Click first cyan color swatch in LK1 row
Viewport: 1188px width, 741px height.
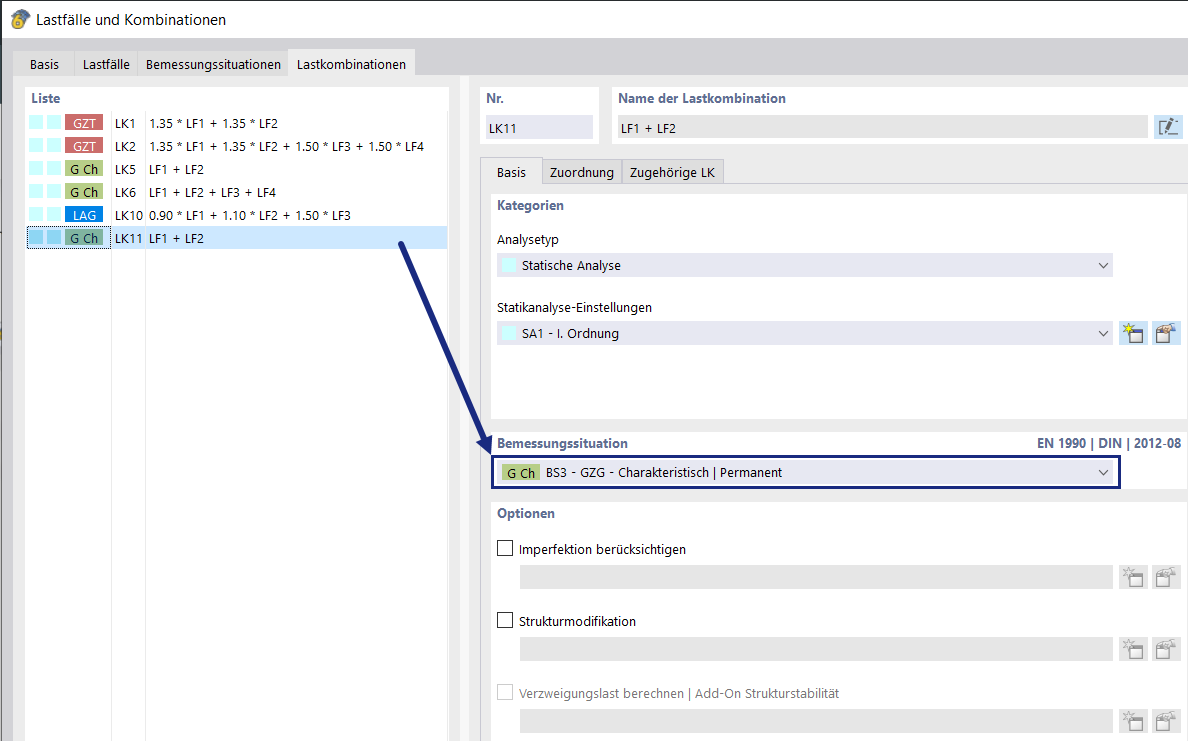tap(36, 123)
